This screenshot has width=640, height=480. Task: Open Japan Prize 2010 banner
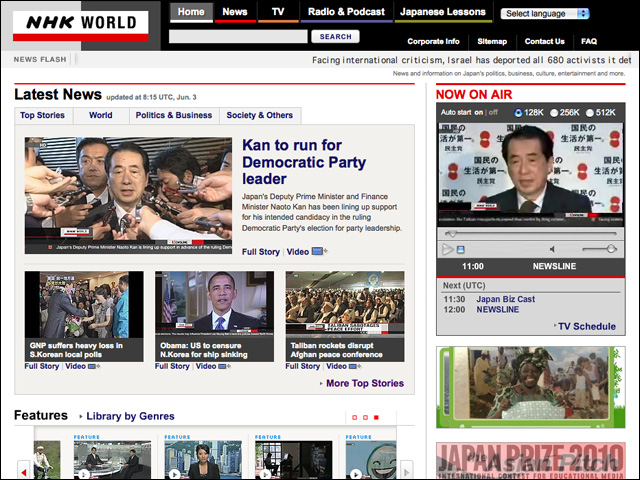tap(531, 461)
